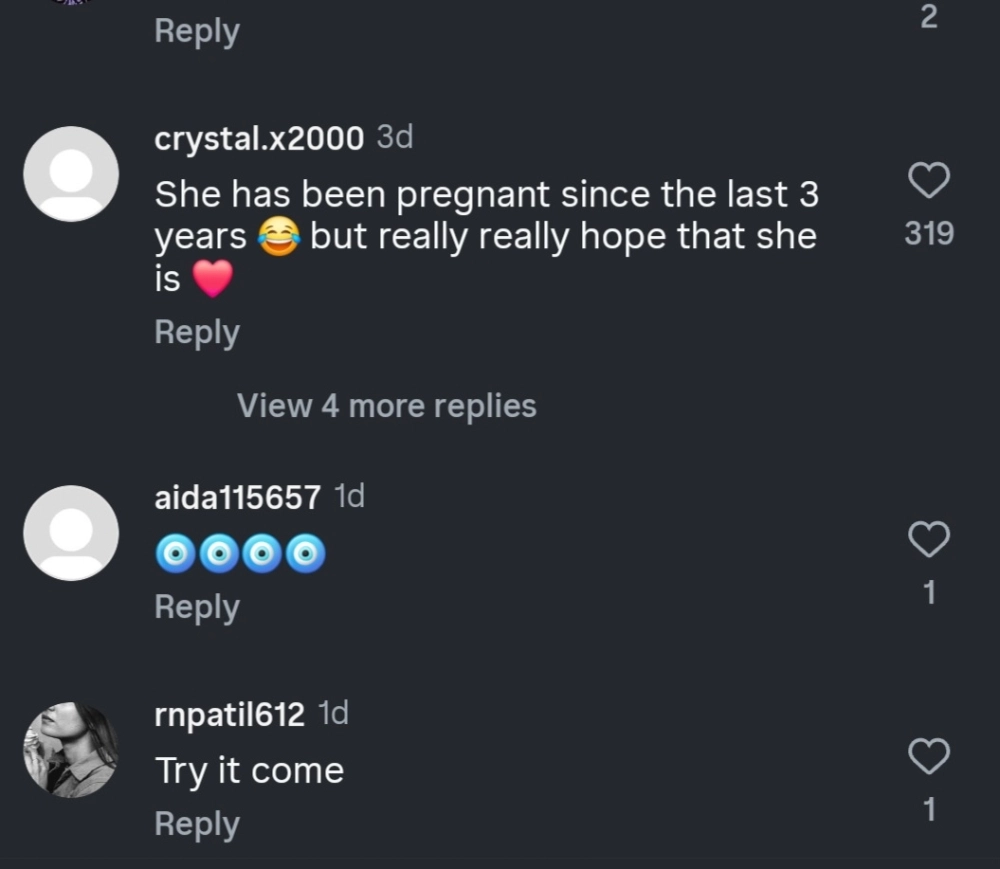
Task: Open aida115657's default avatar
Action: (71, 533)
